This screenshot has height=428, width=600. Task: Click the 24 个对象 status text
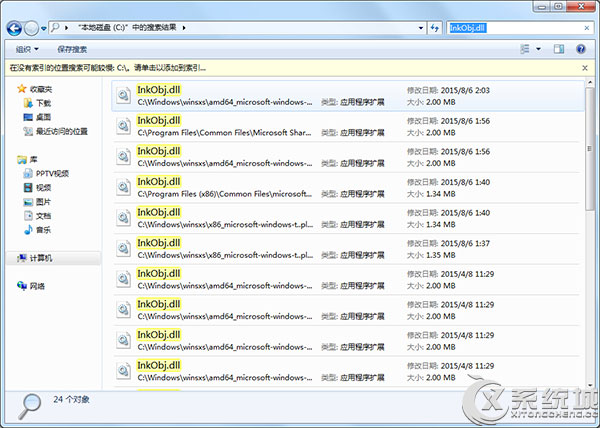(x=72, y=399)
